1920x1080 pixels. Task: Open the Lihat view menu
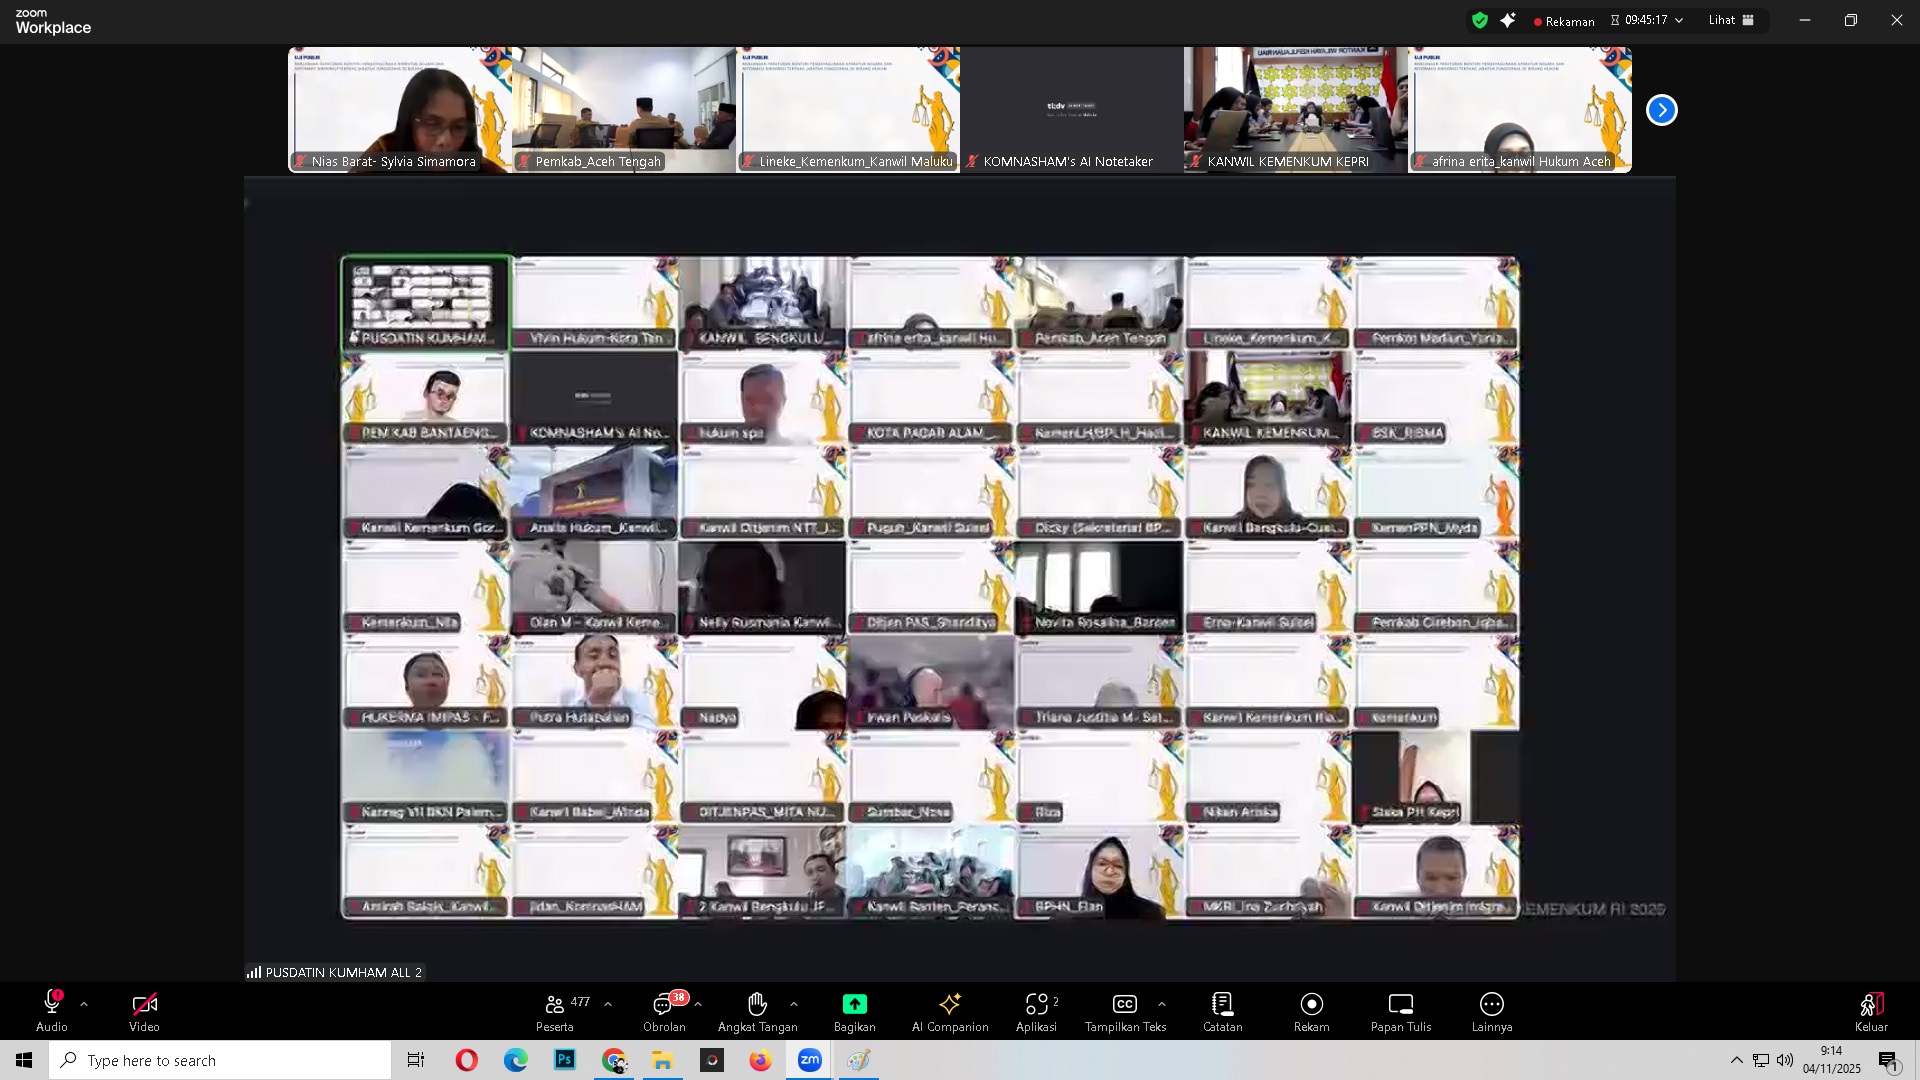click(x=1731, y=20)
